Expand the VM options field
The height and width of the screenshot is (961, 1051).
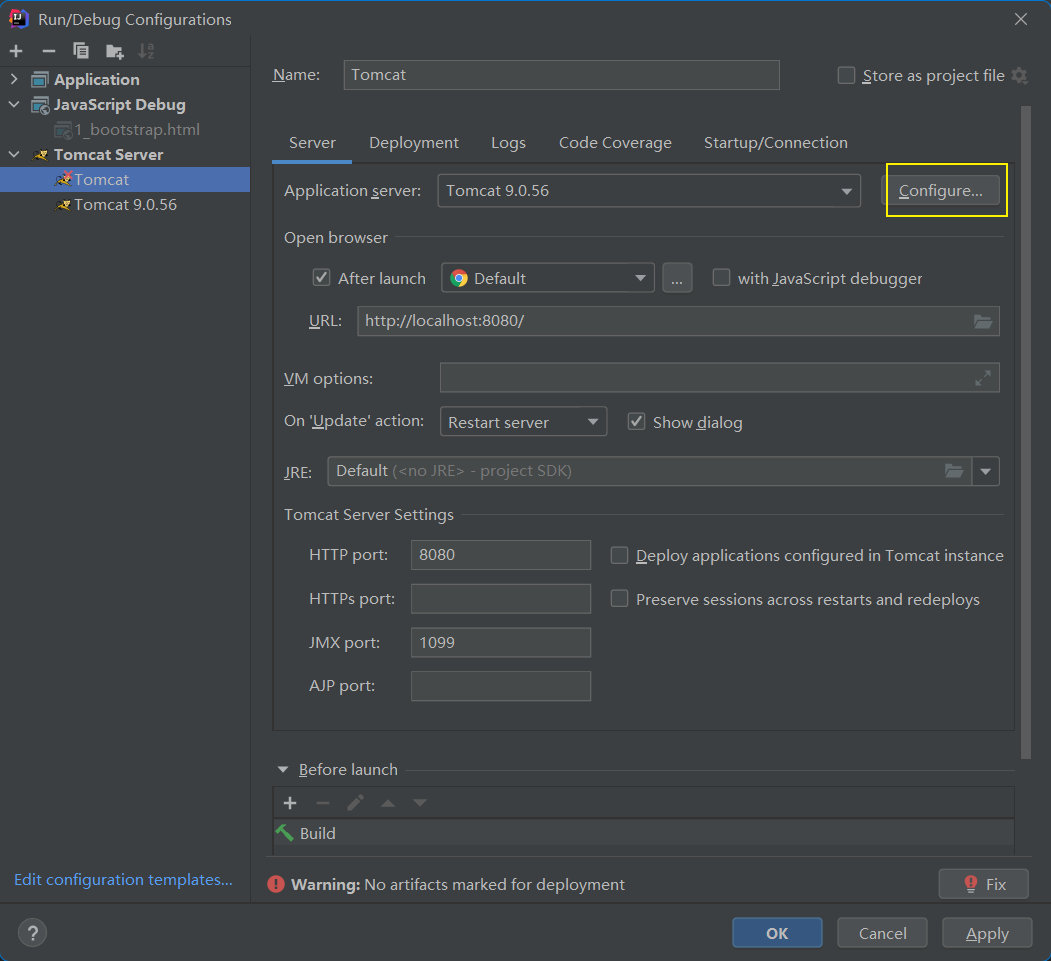[983, 379]
